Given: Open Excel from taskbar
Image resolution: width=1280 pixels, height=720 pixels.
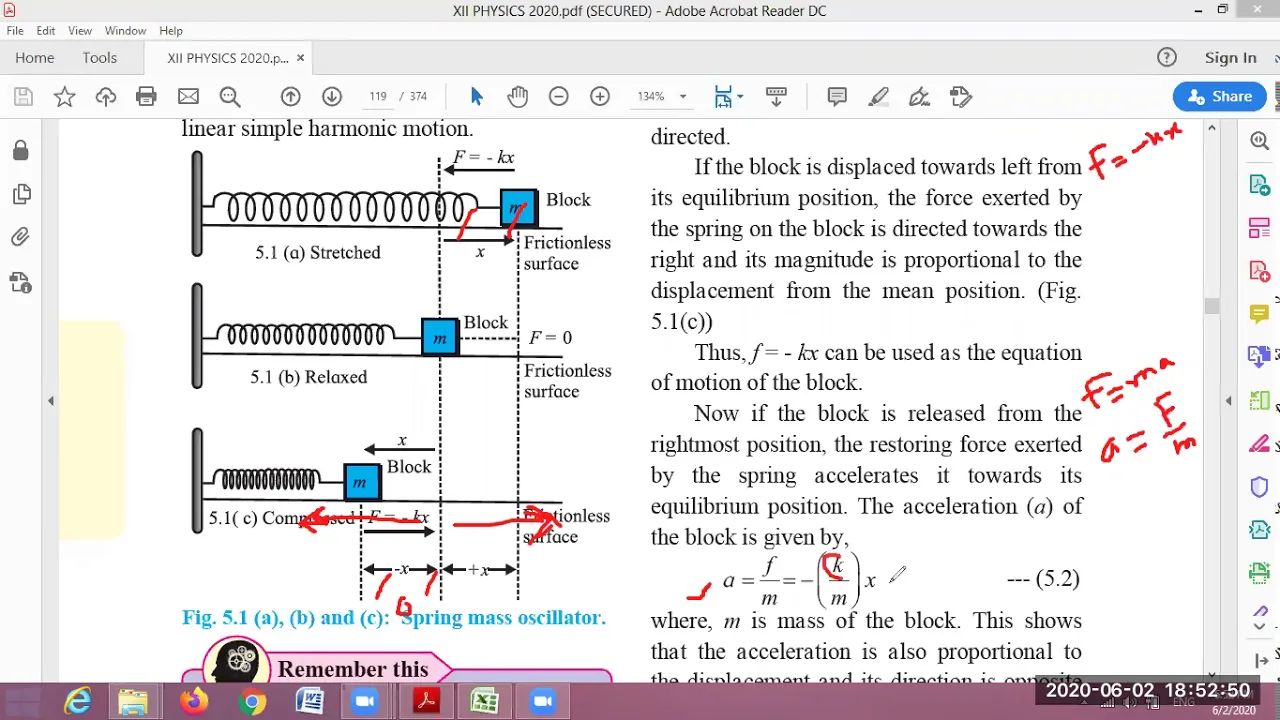Looking at the screenshot, I should pyautogui.click(x=484, y=701).
